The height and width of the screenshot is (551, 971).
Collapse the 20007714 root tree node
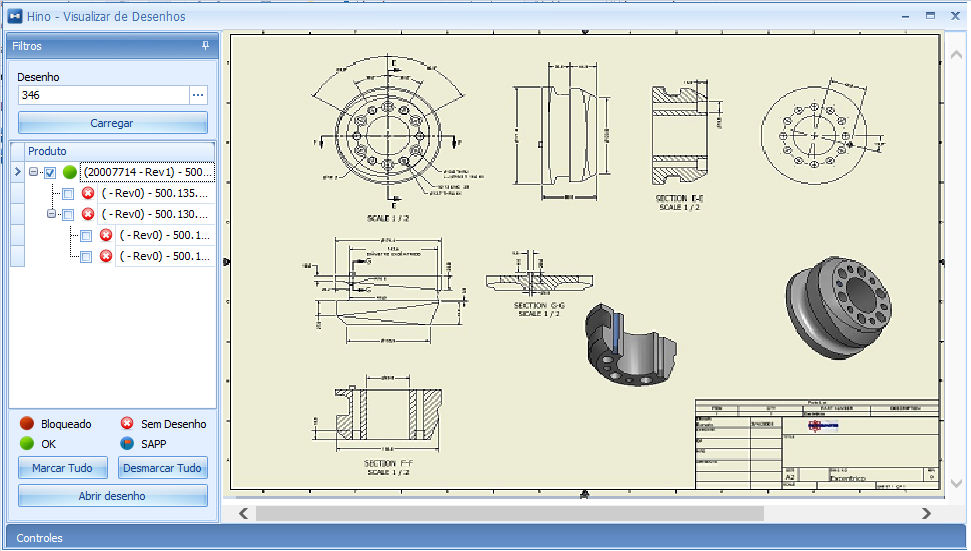33,172
